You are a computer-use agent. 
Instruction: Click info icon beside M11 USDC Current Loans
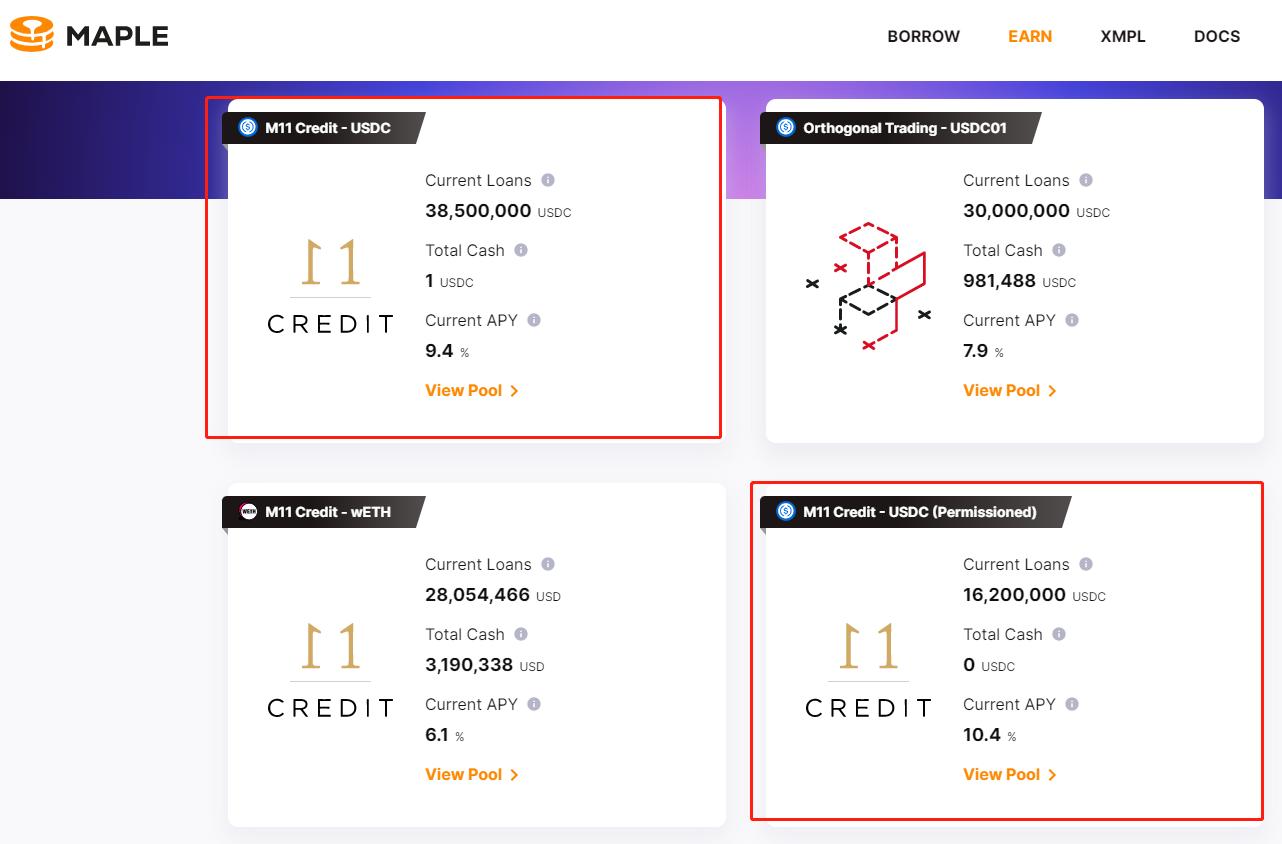pos(548,180)
